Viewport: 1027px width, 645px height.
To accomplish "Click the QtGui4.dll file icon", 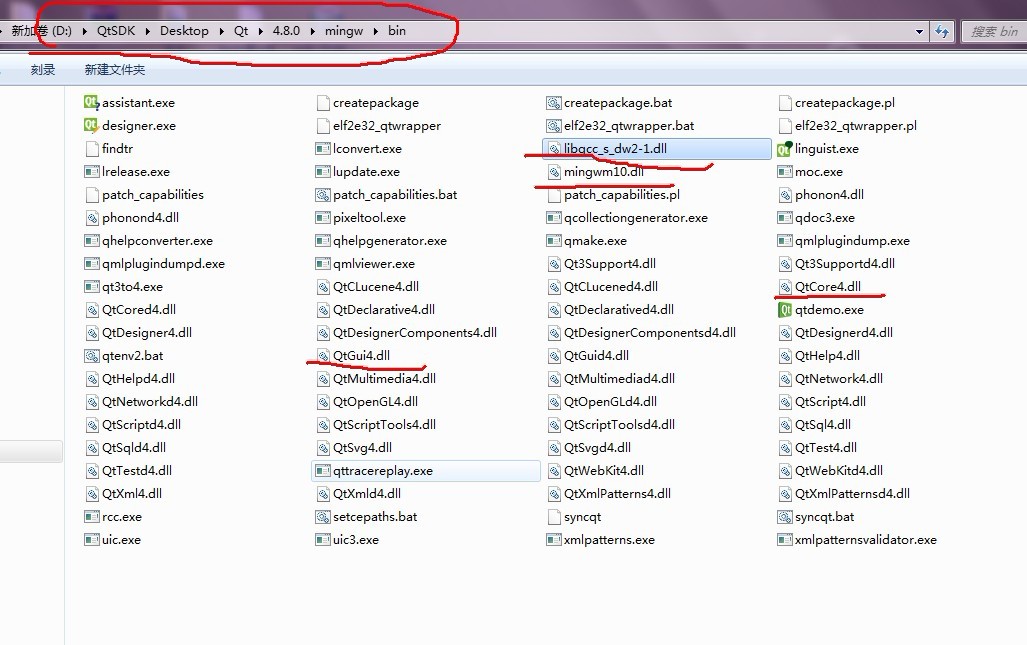I will tap(323, 356).
